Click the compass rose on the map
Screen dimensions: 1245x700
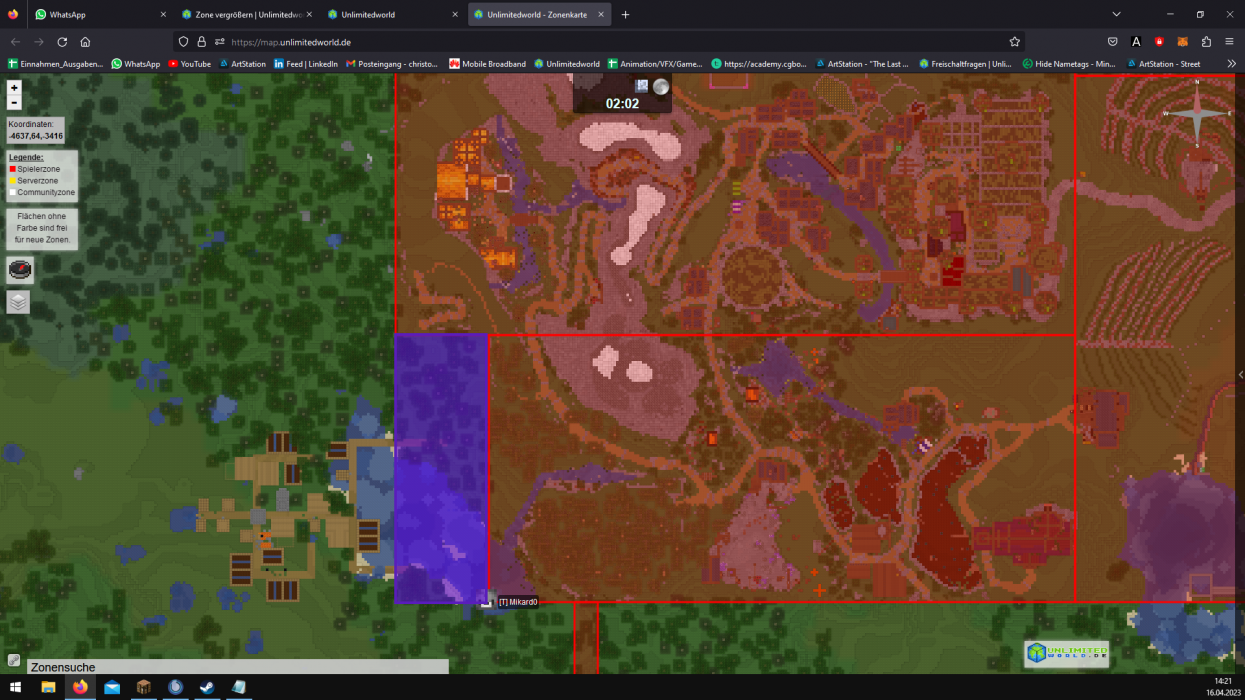pyautogui.click(x=1196, y=114)
